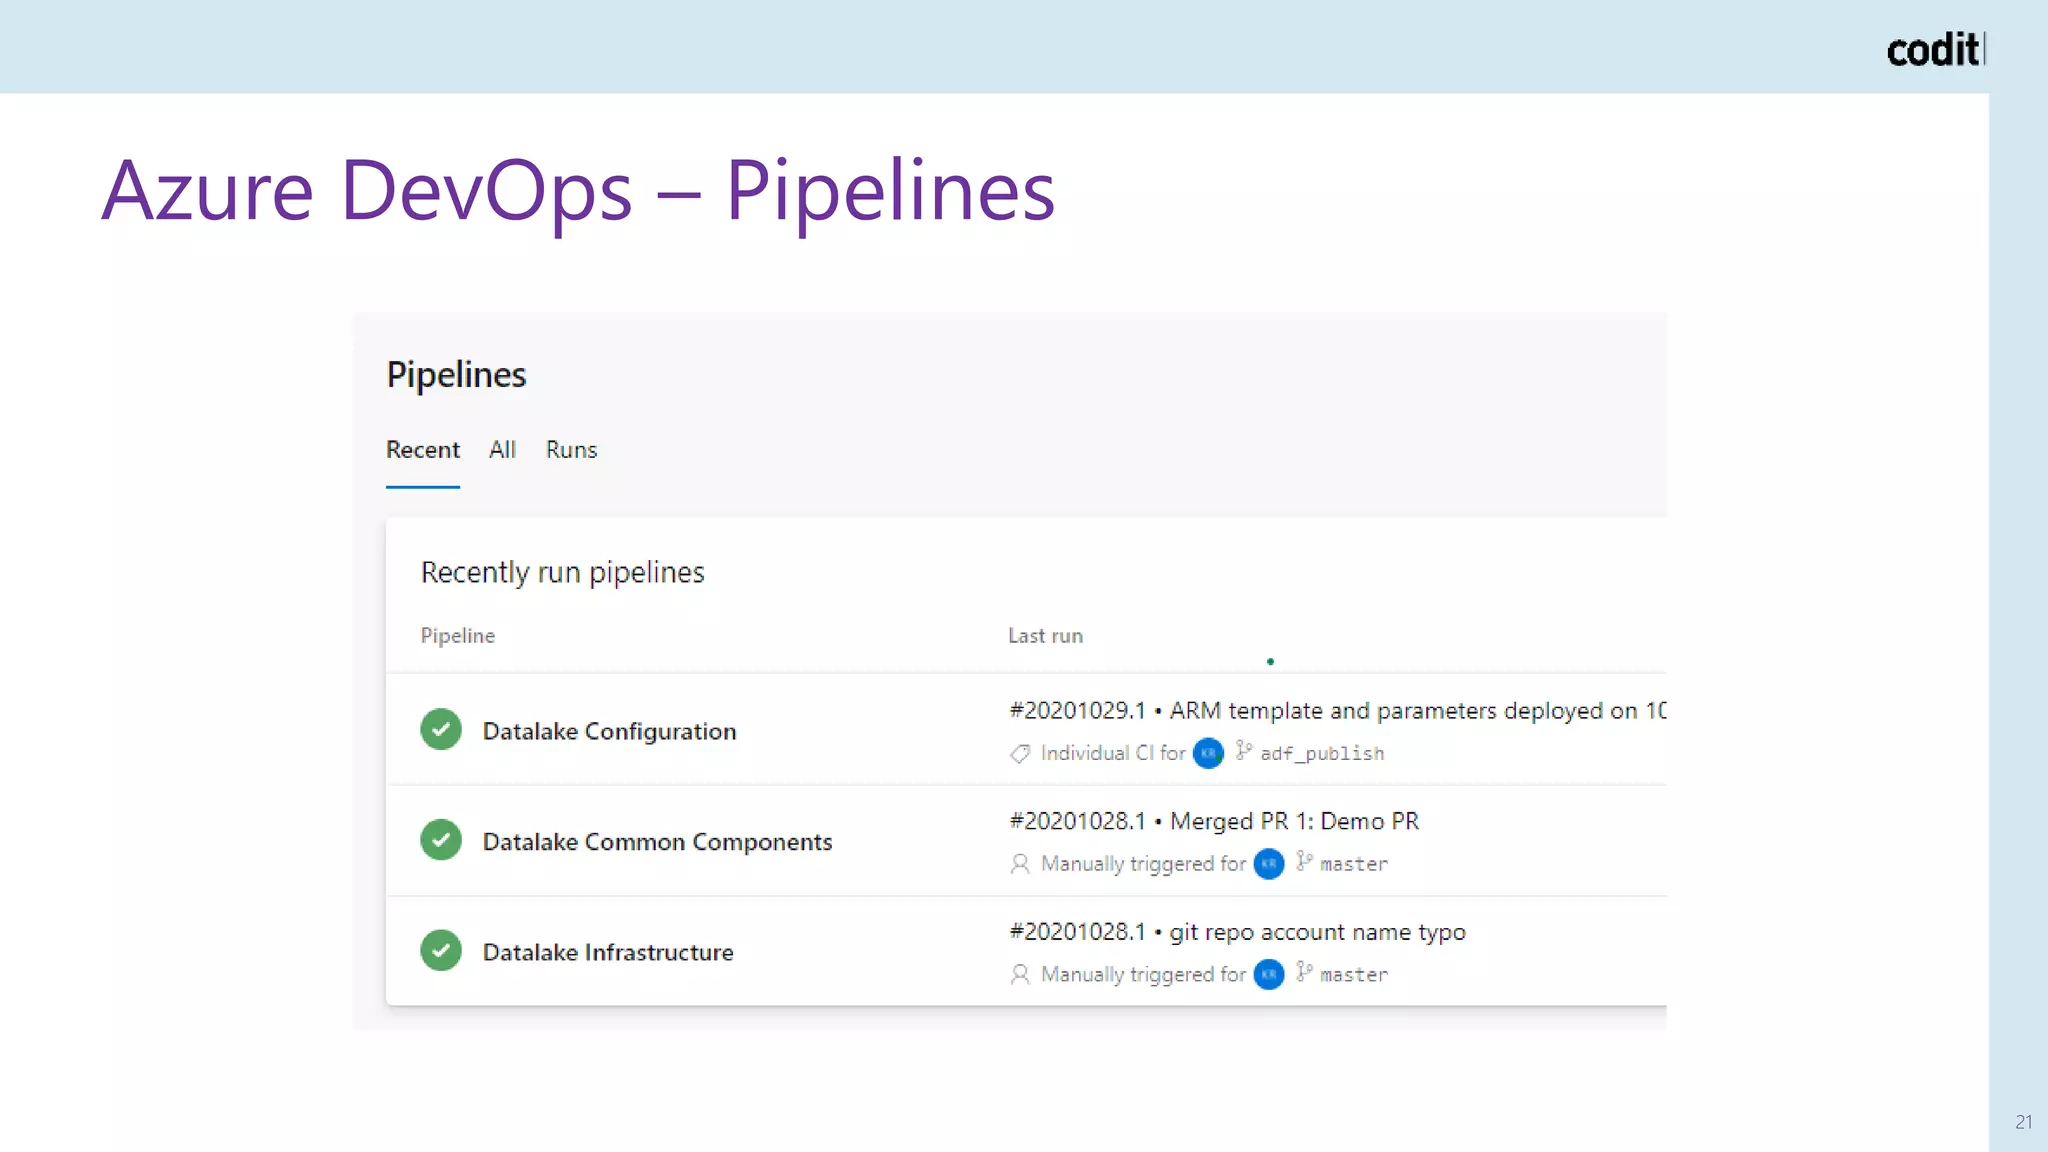The height and width of the screenshot is (1152, 2048).
Task: Select the adf_publish branch label
Action: tap(1322, 753)
